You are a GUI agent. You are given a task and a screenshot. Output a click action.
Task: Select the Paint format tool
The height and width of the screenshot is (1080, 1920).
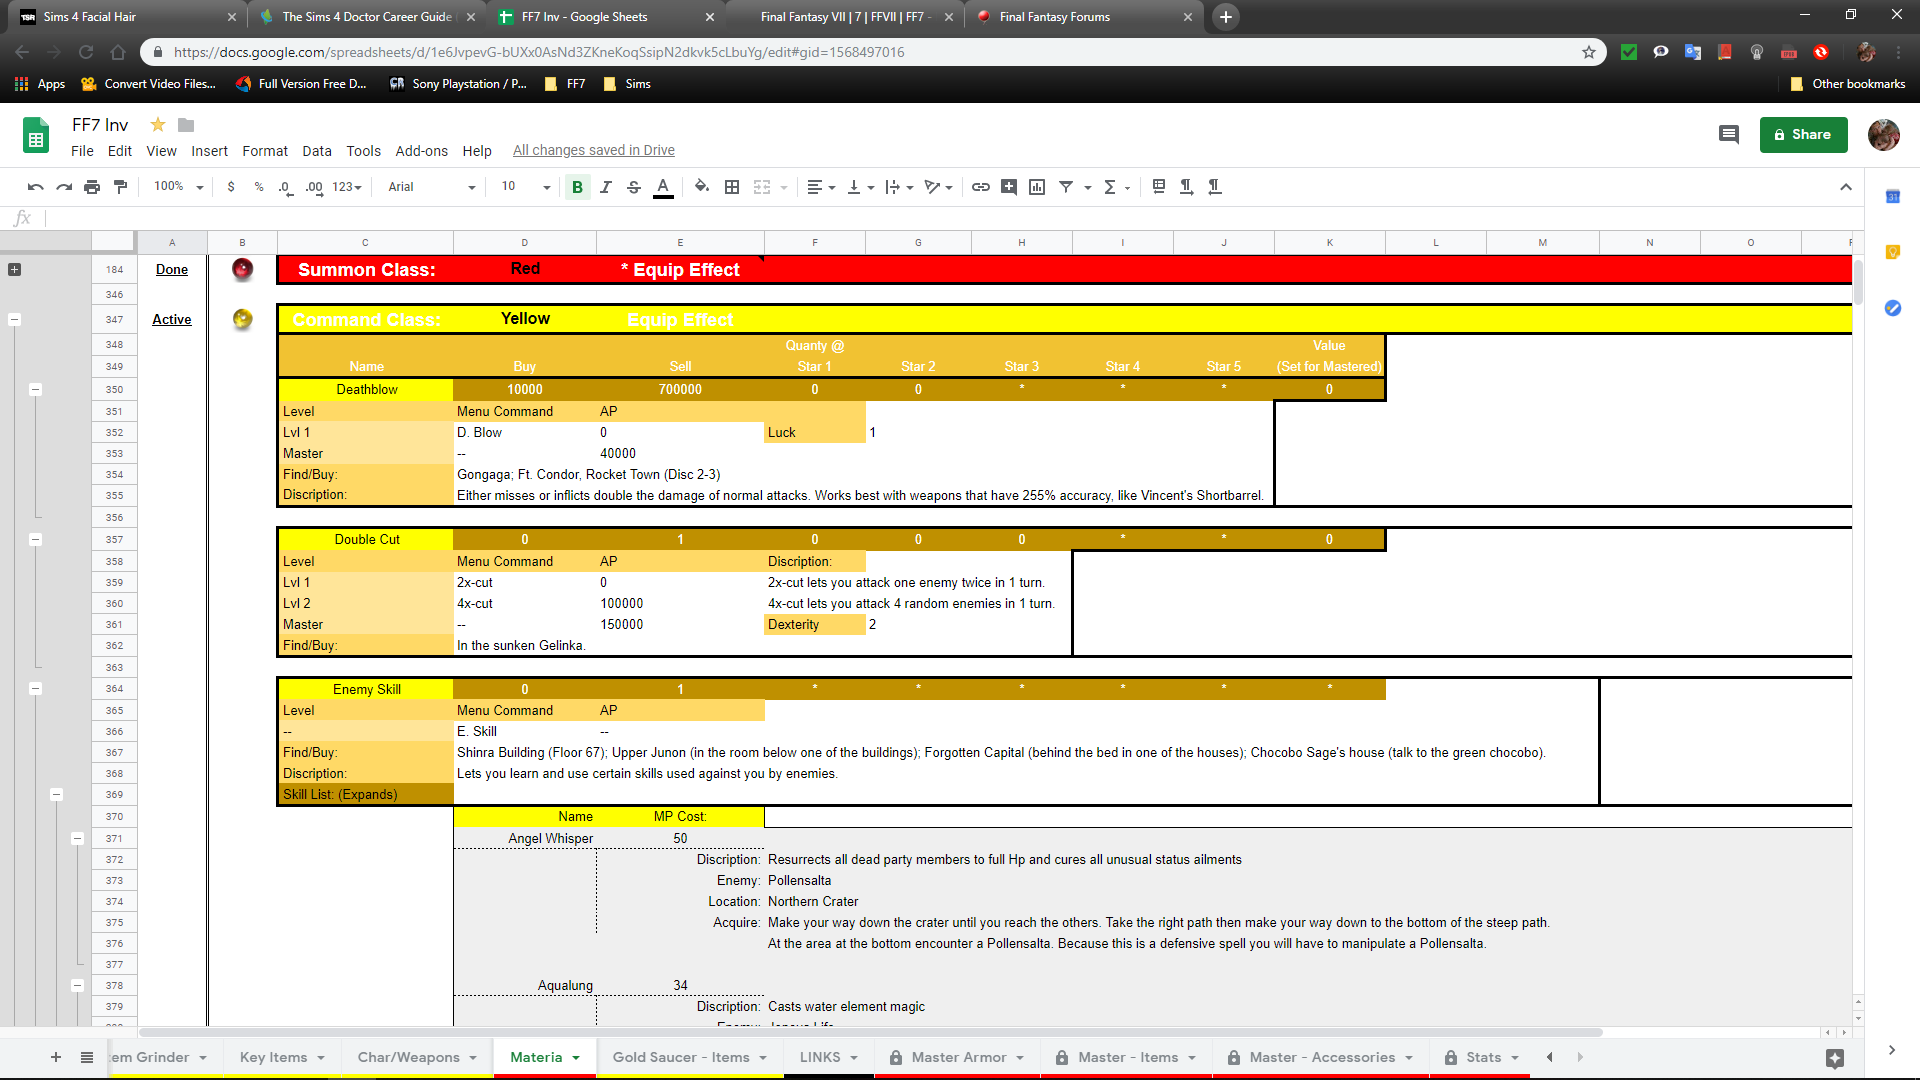(120, 187)
